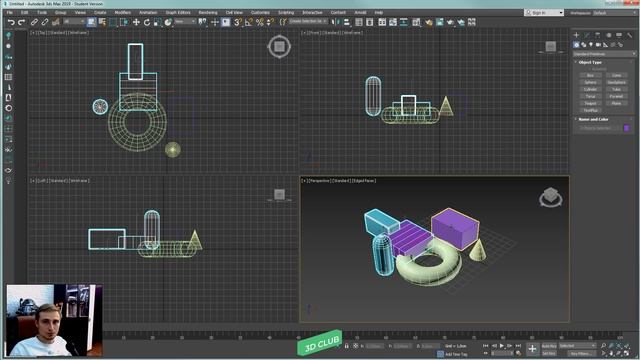Collapse the Object Type rollout
Viewport: 640px width, 360px height.
[590, 62]
